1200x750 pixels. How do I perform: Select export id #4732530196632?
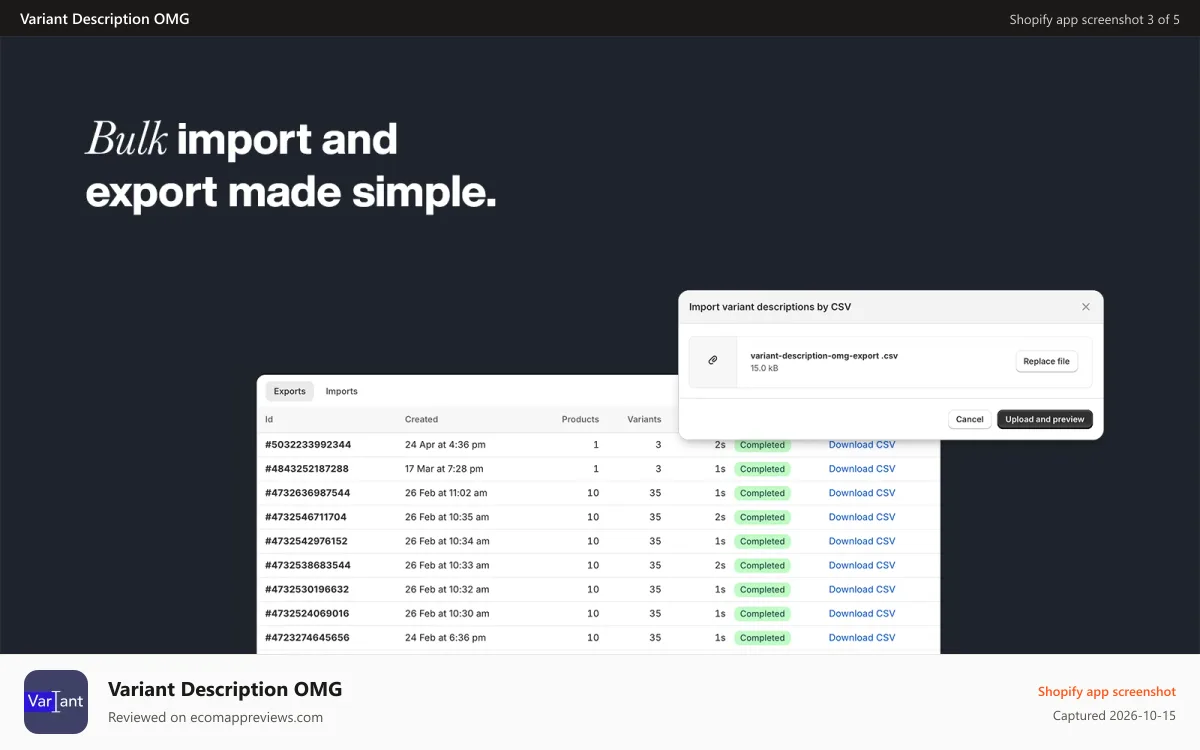pos(307,589)
